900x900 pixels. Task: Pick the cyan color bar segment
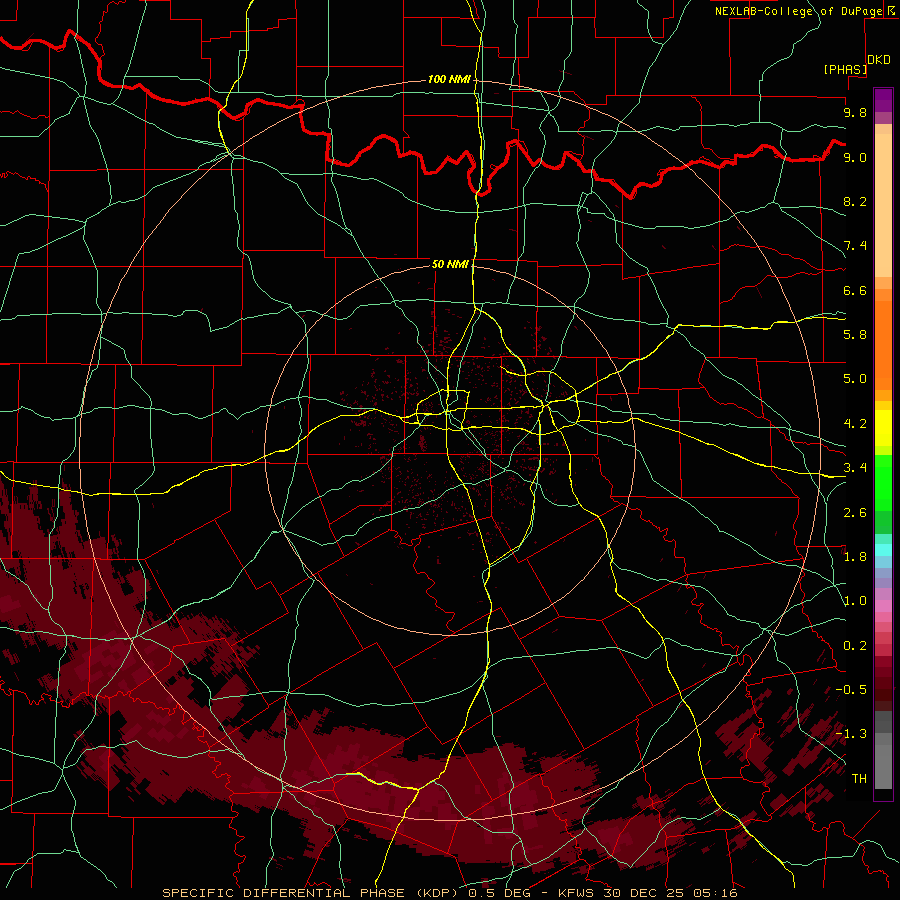click(x=883, y=550)
